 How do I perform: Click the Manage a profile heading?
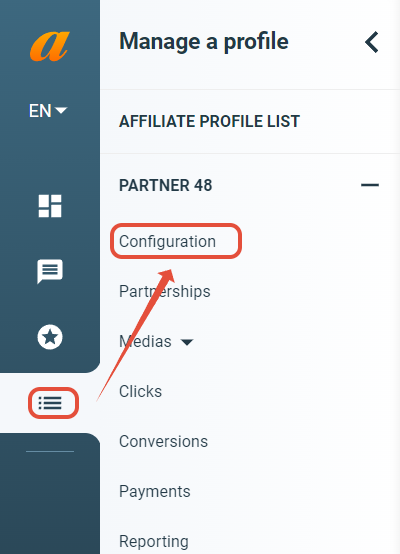pyautogui.click(x=204, y=42)
